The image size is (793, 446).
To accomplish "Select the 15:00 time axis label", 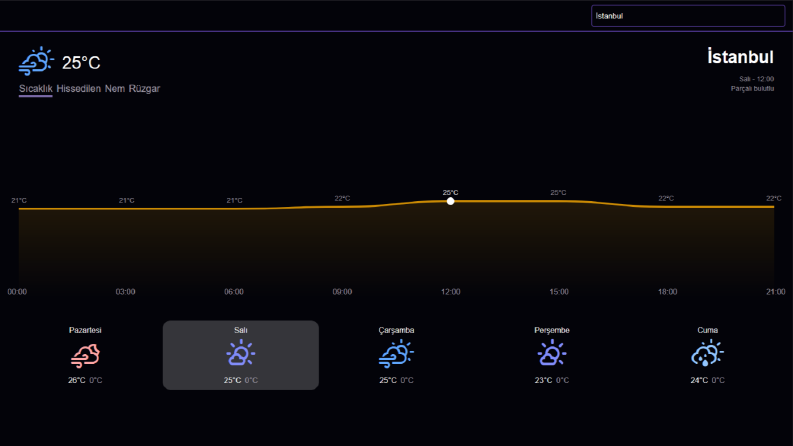I will click(559, 292).
